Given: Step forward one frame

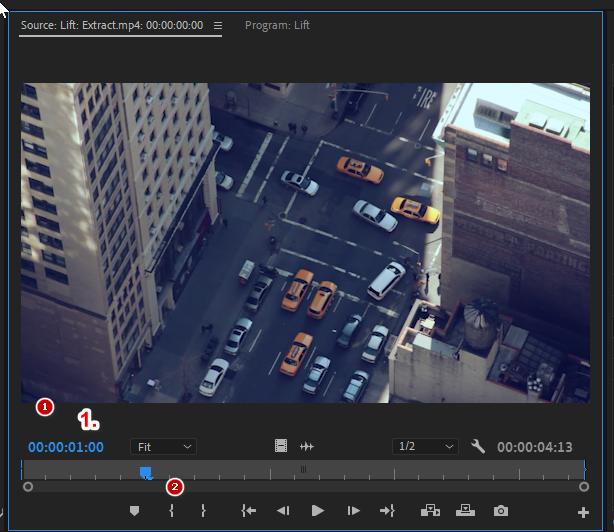Looking at the screenshot, I should pos(353,511).
